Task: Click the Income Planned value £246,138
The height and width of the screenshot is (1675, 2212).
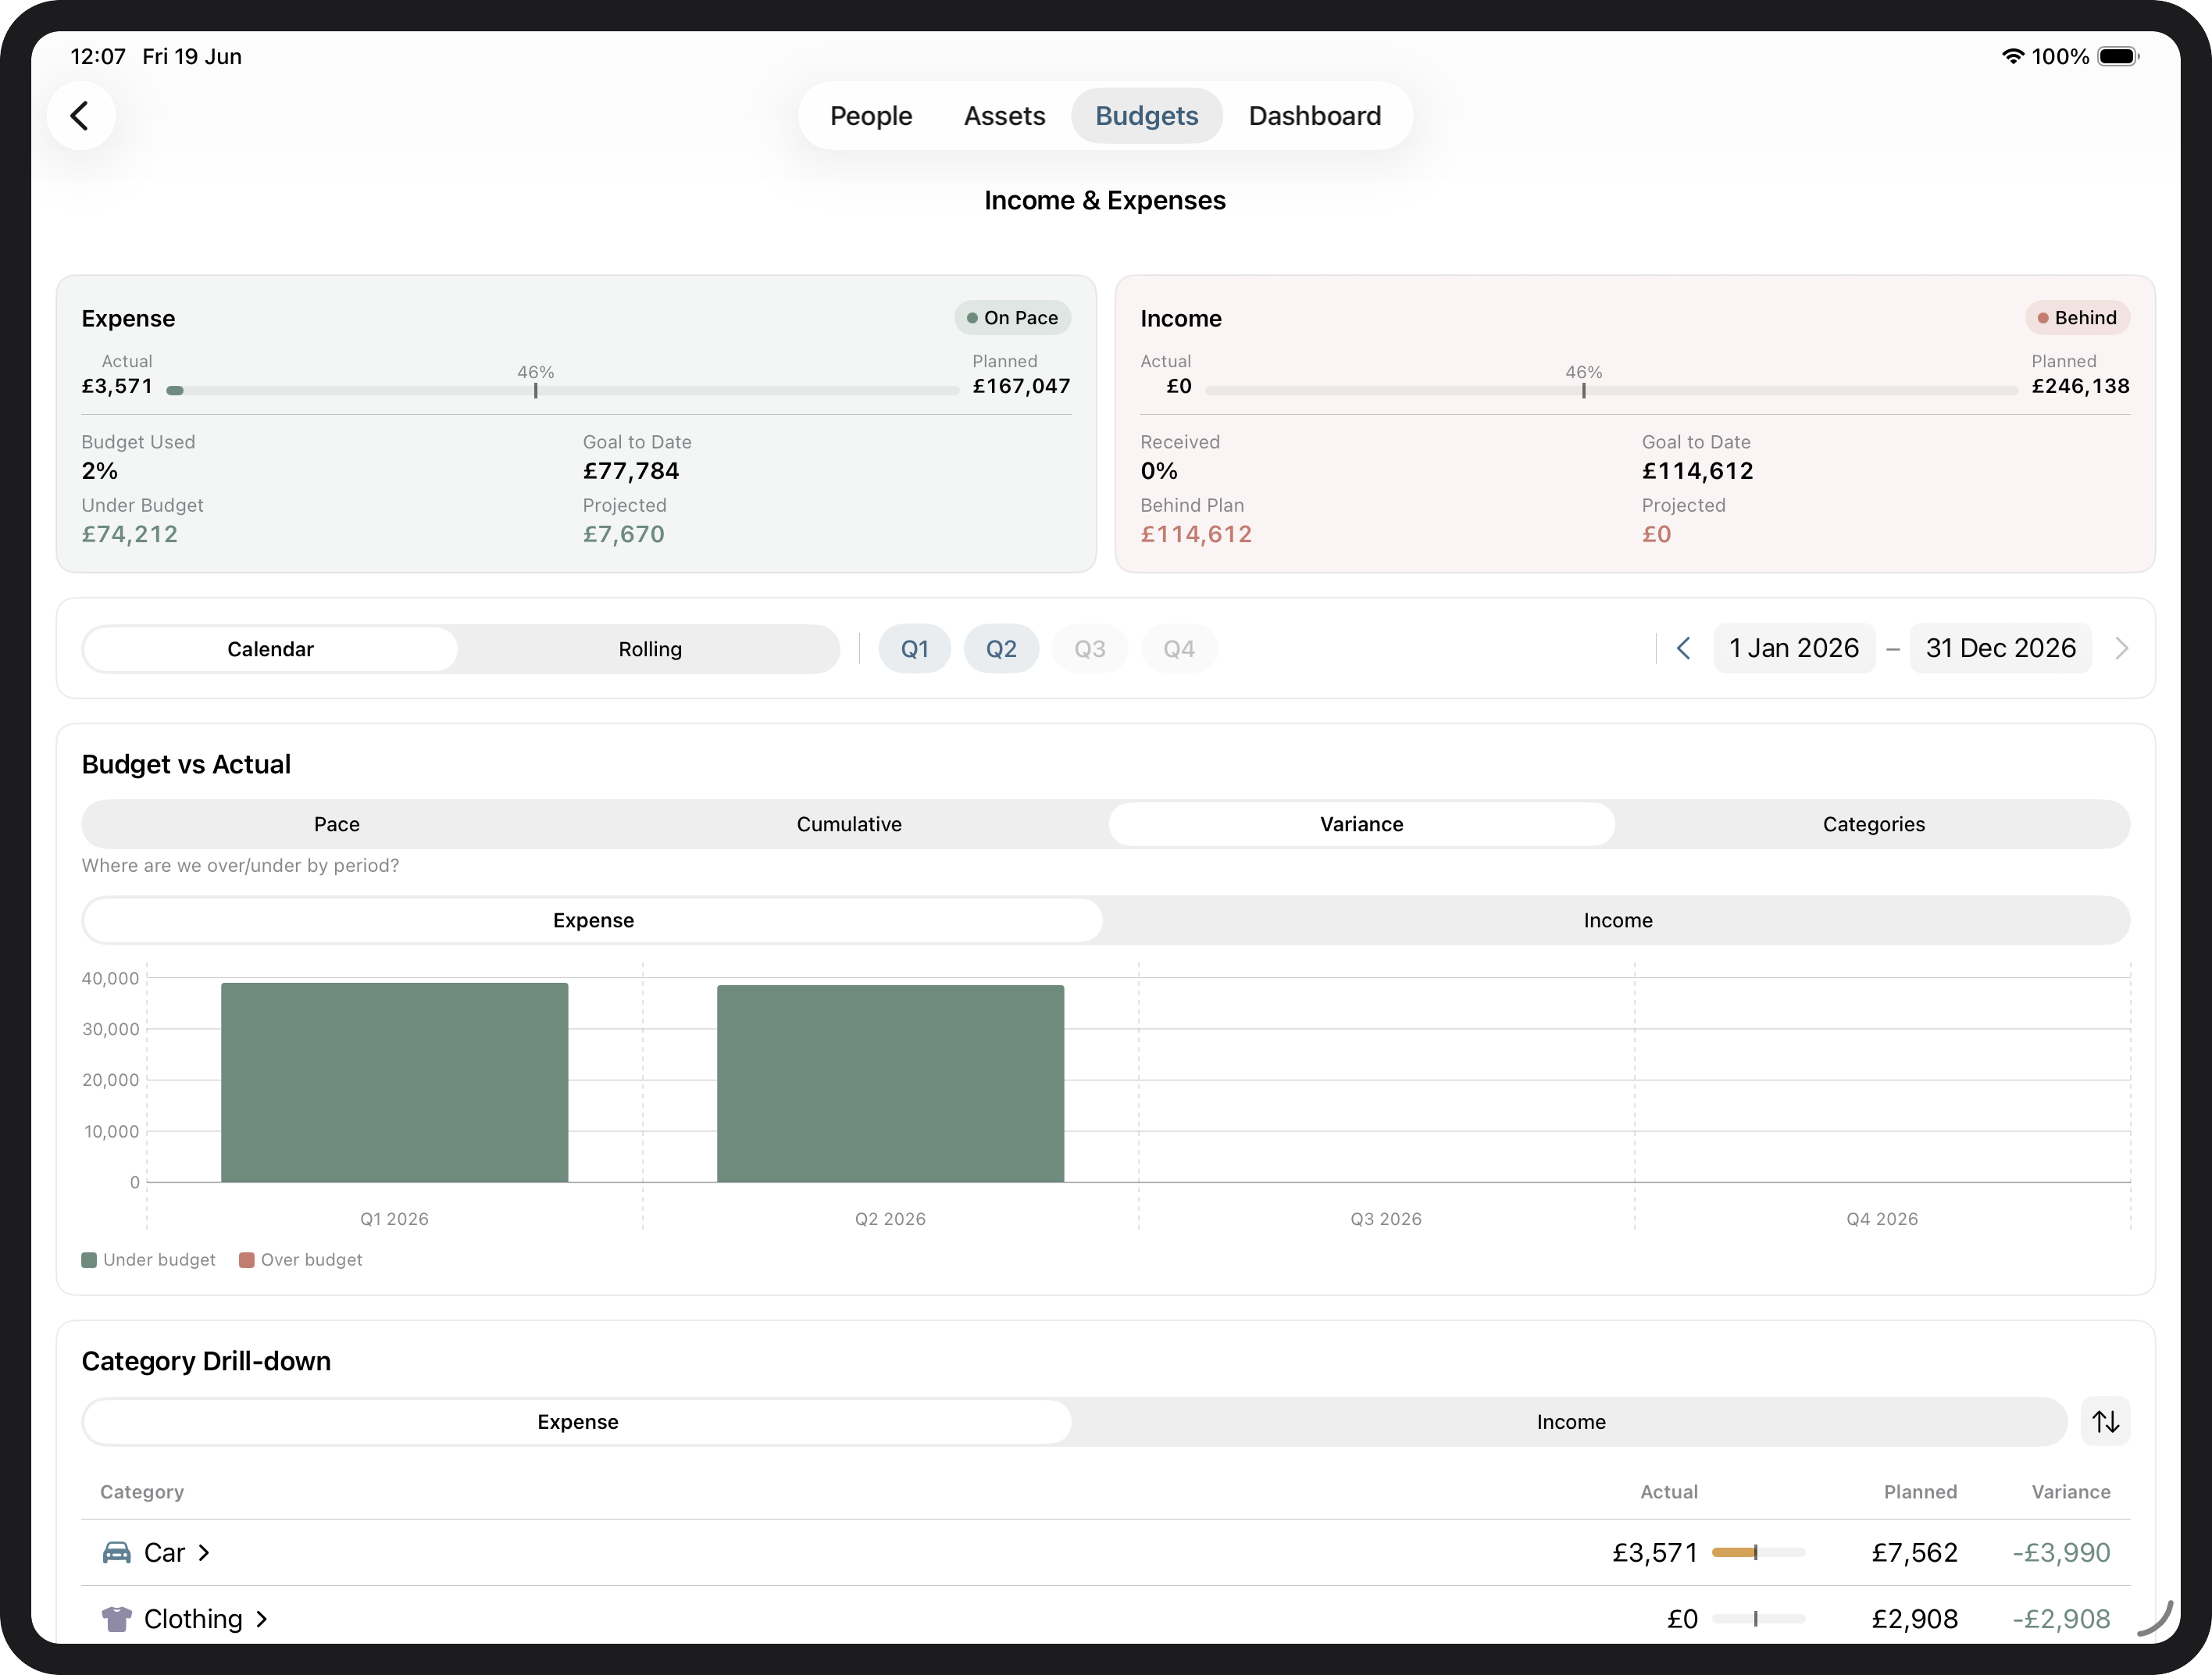Action: click(x=2080, y=386)
